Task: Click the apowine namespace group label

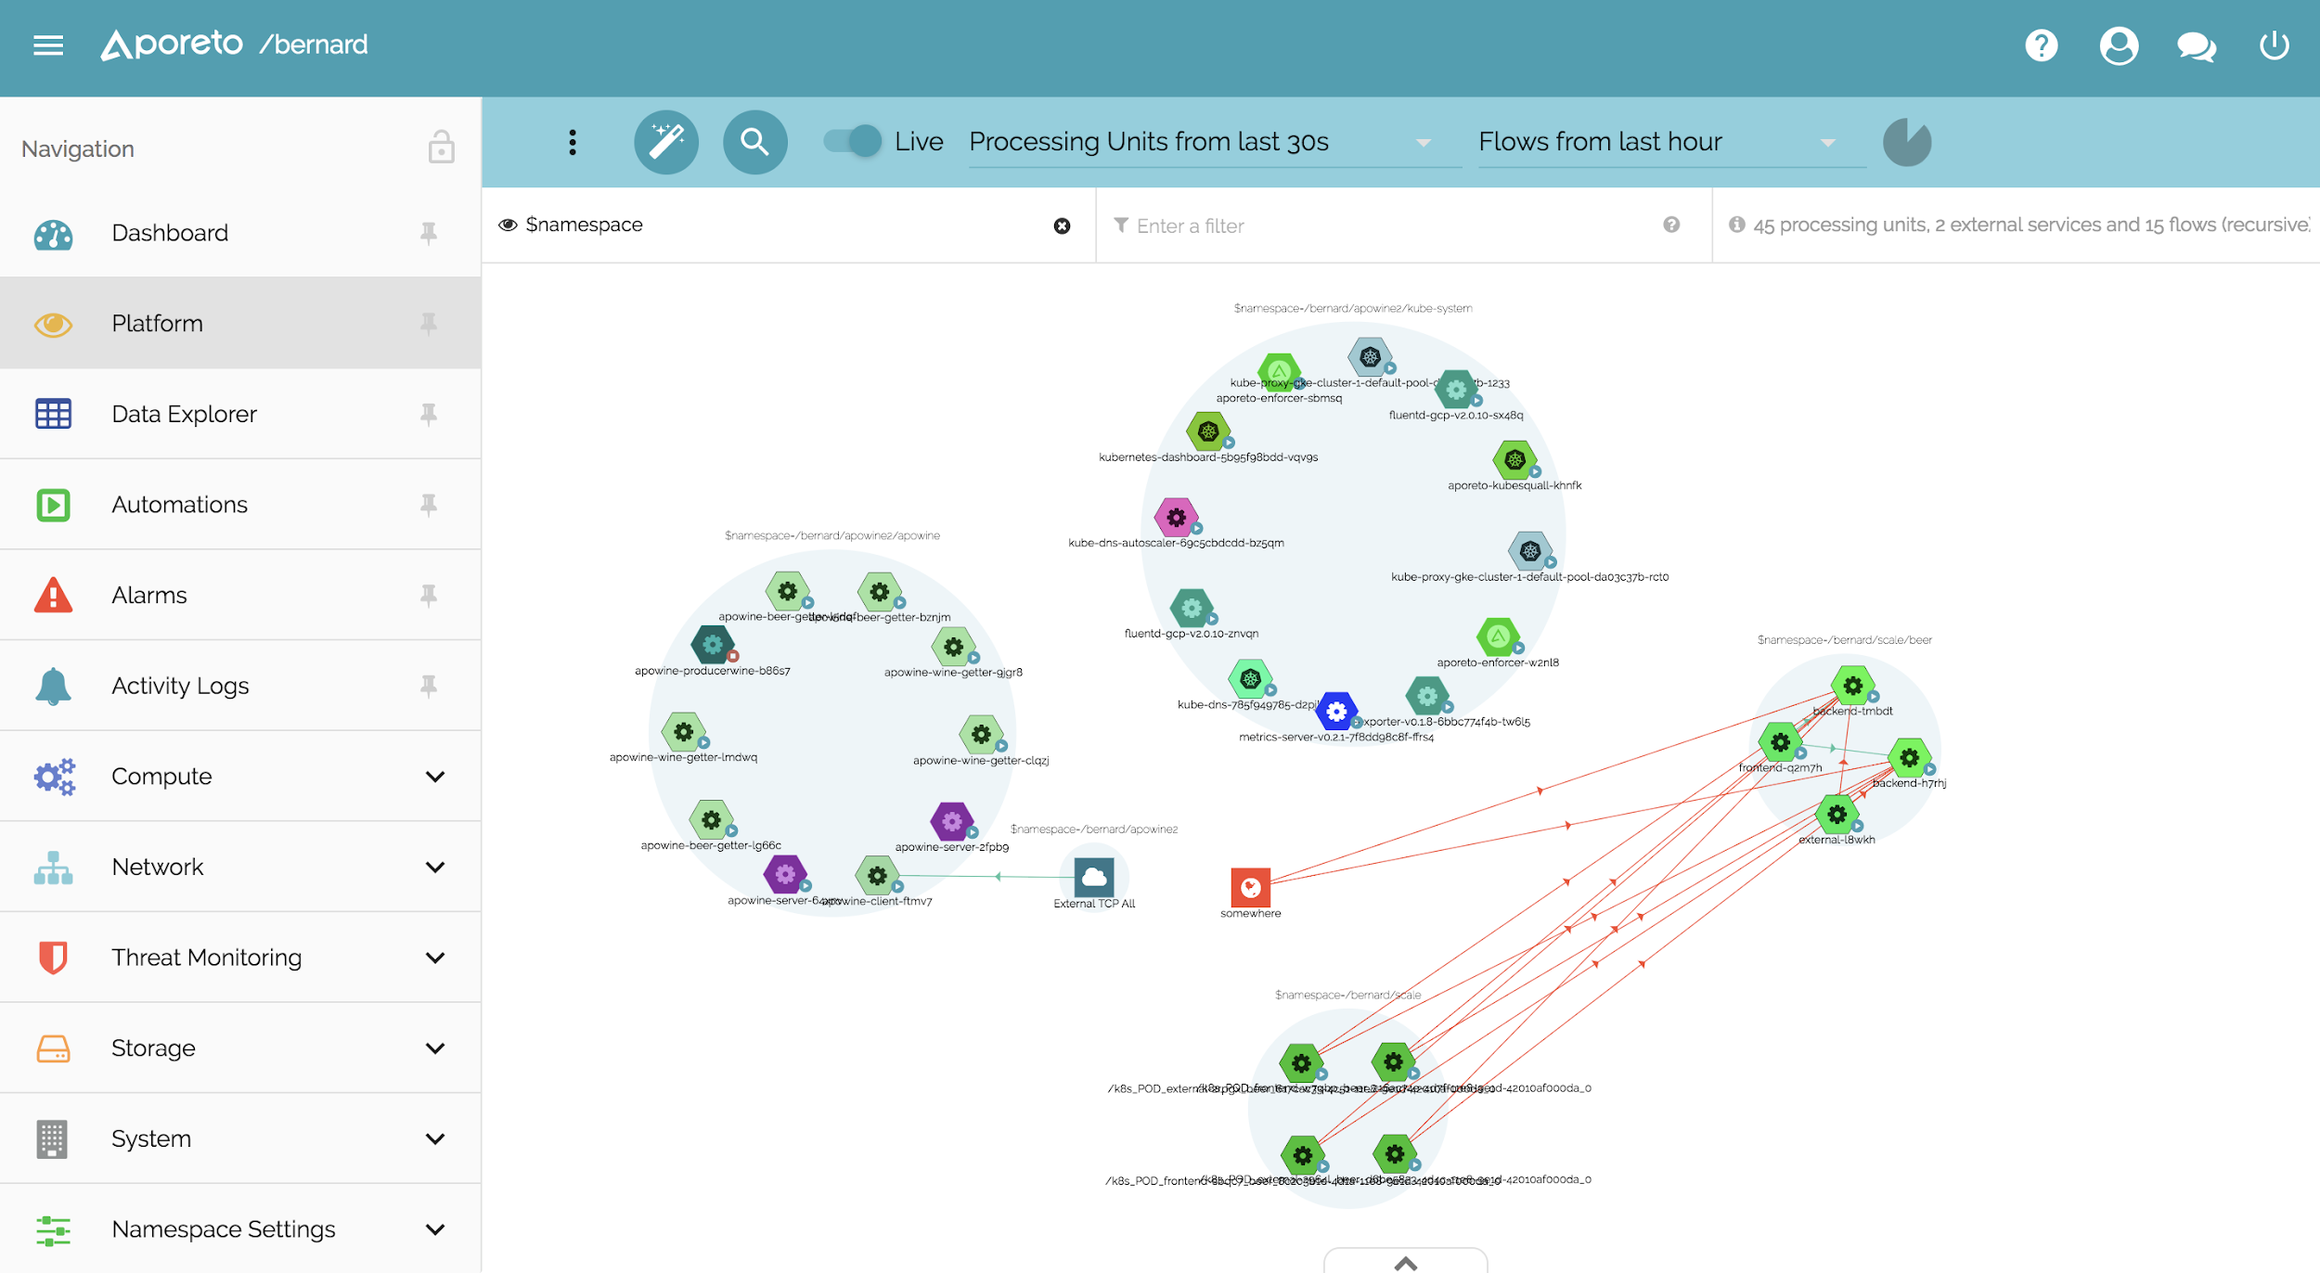Action: [832, 535]
